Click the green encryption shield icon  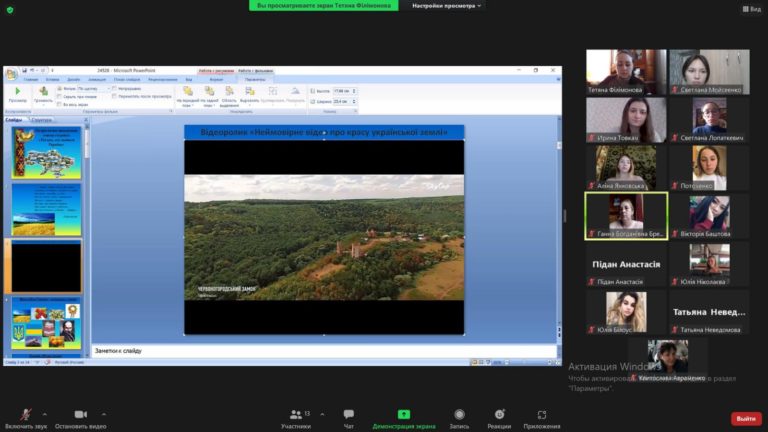tap(10, 9)
